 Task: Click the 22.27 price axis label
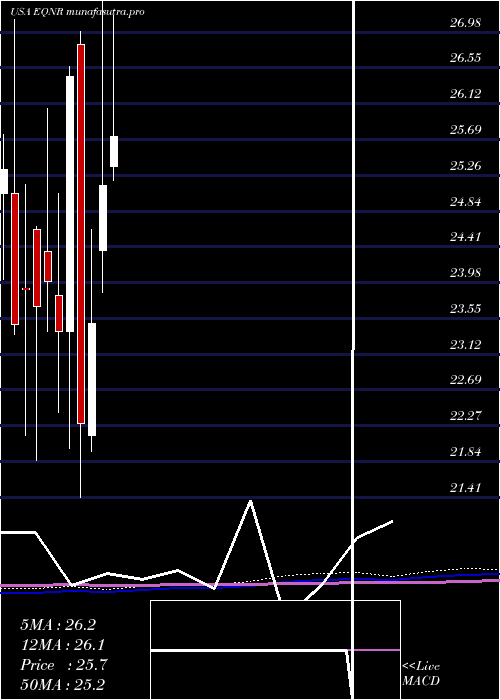tap(465, 416)
